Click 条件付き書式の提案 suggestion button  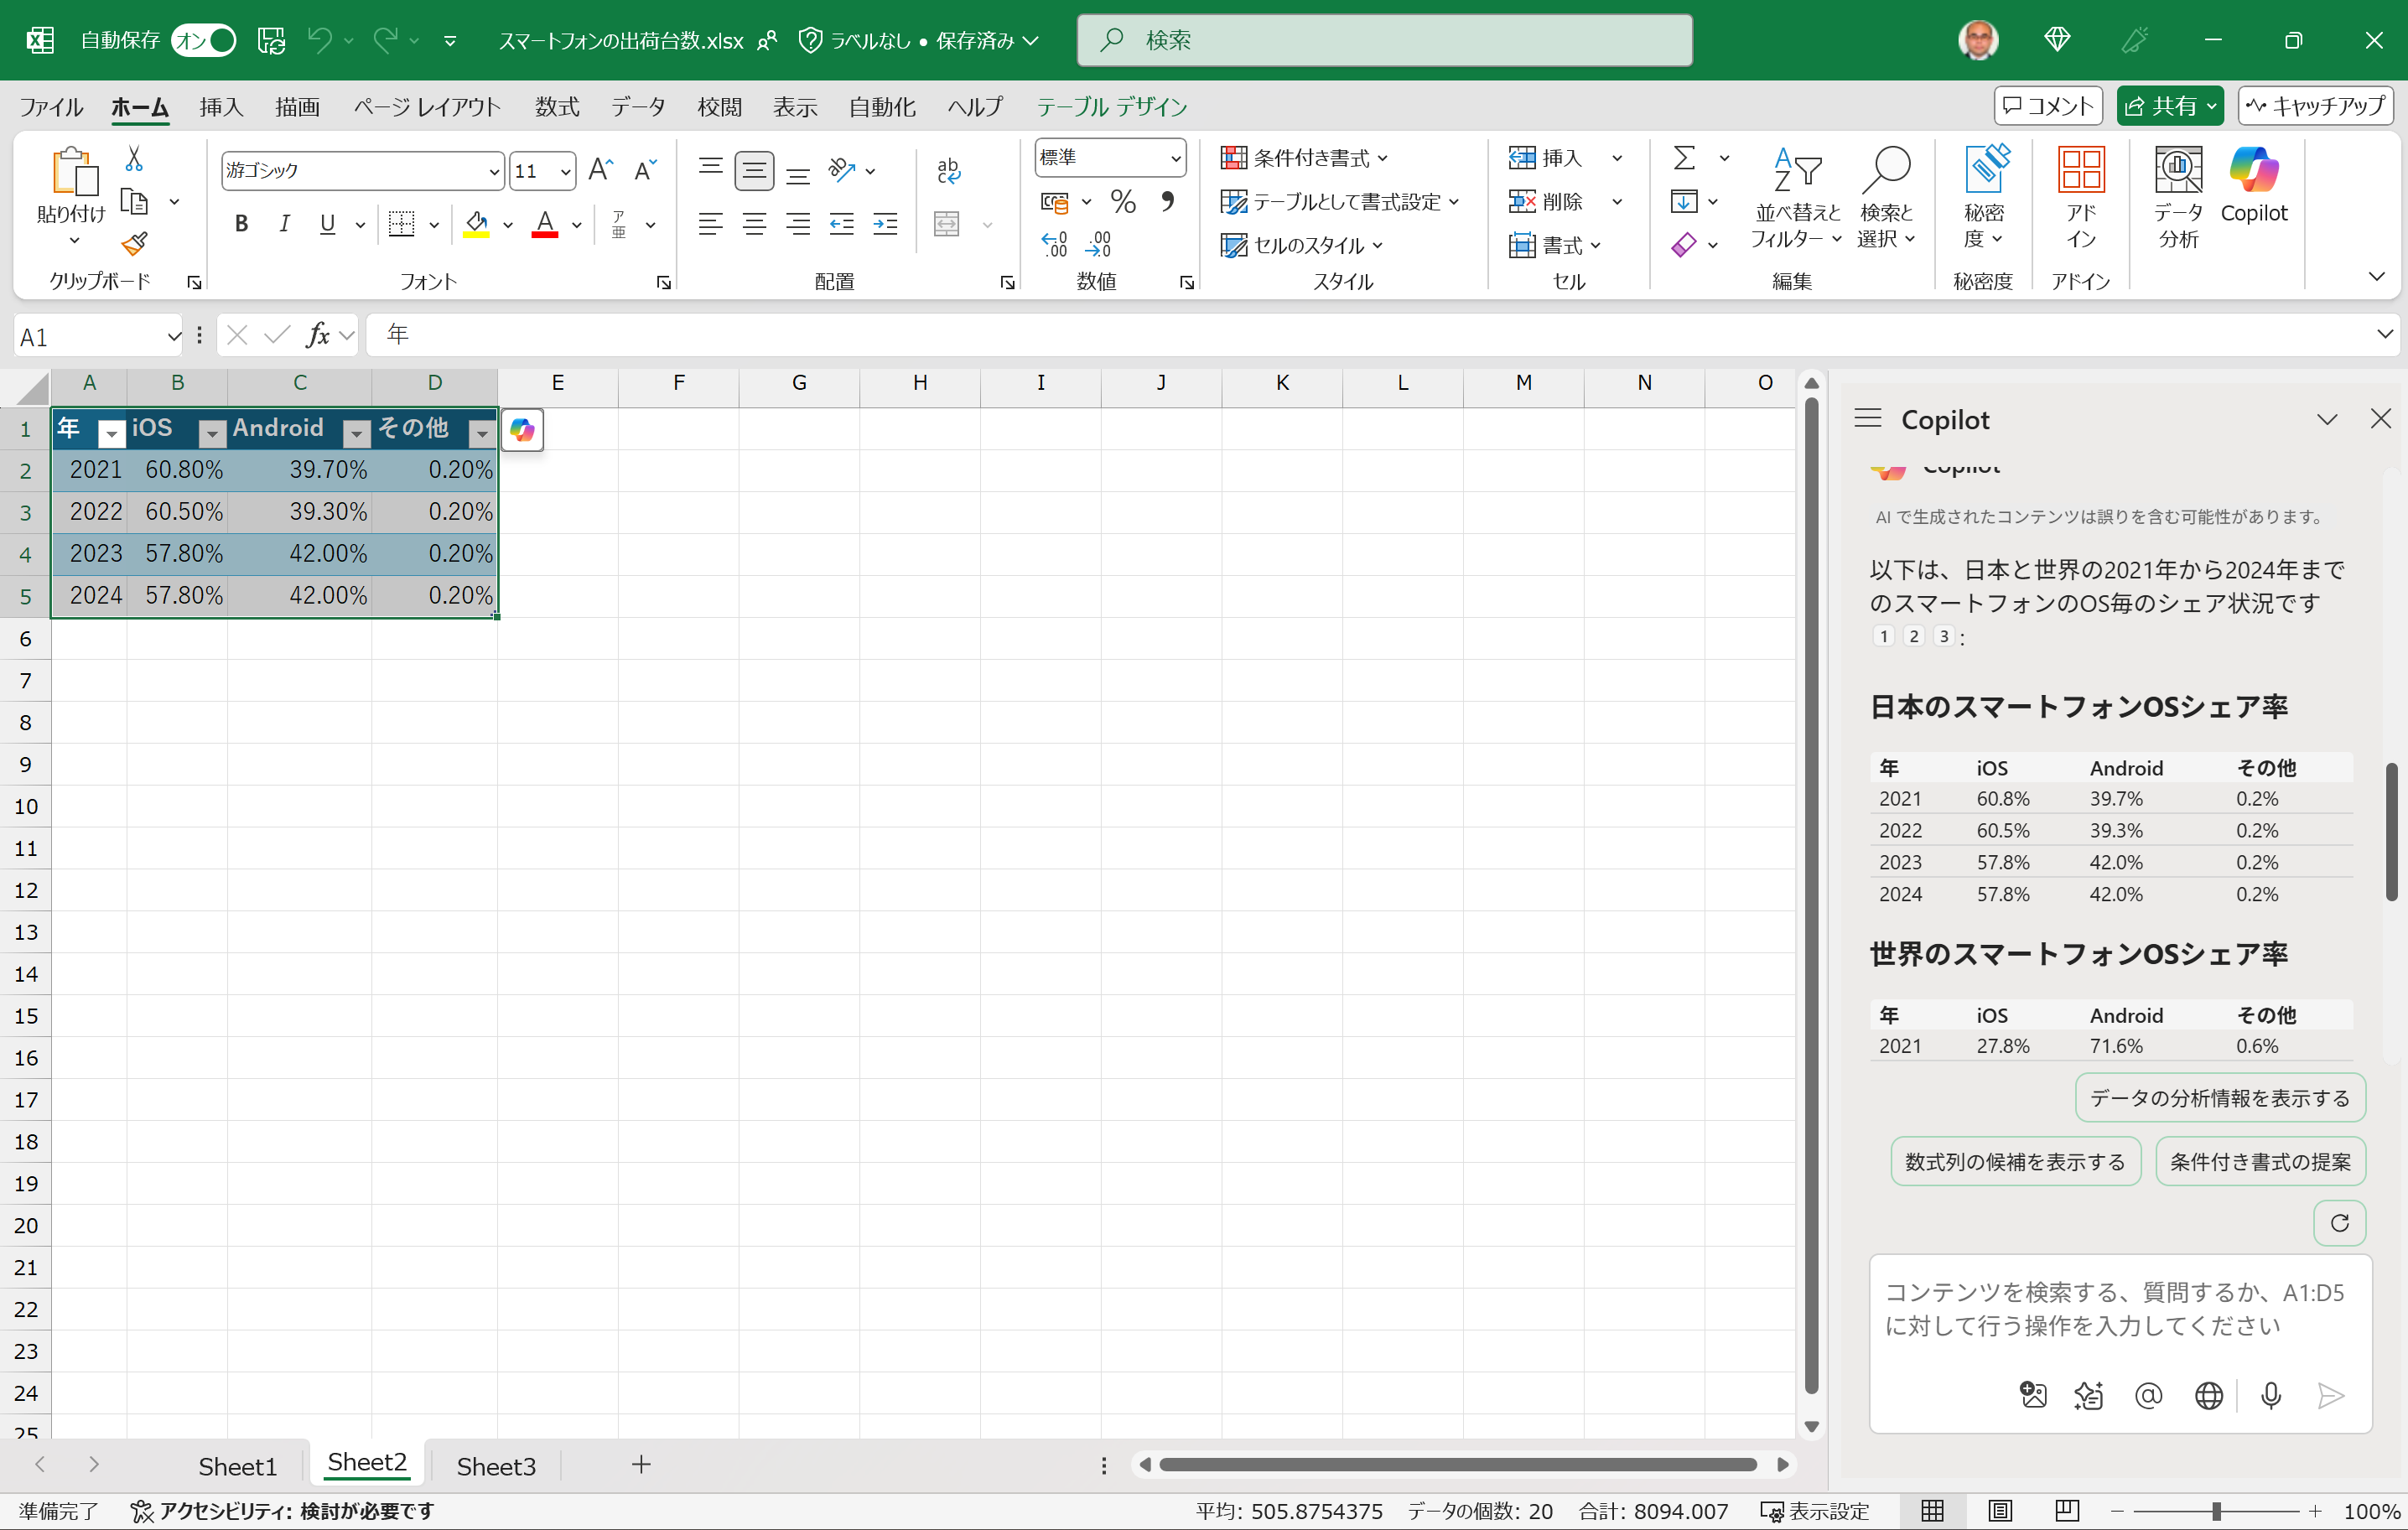pyautogui.click(x=2259, y=1161)
